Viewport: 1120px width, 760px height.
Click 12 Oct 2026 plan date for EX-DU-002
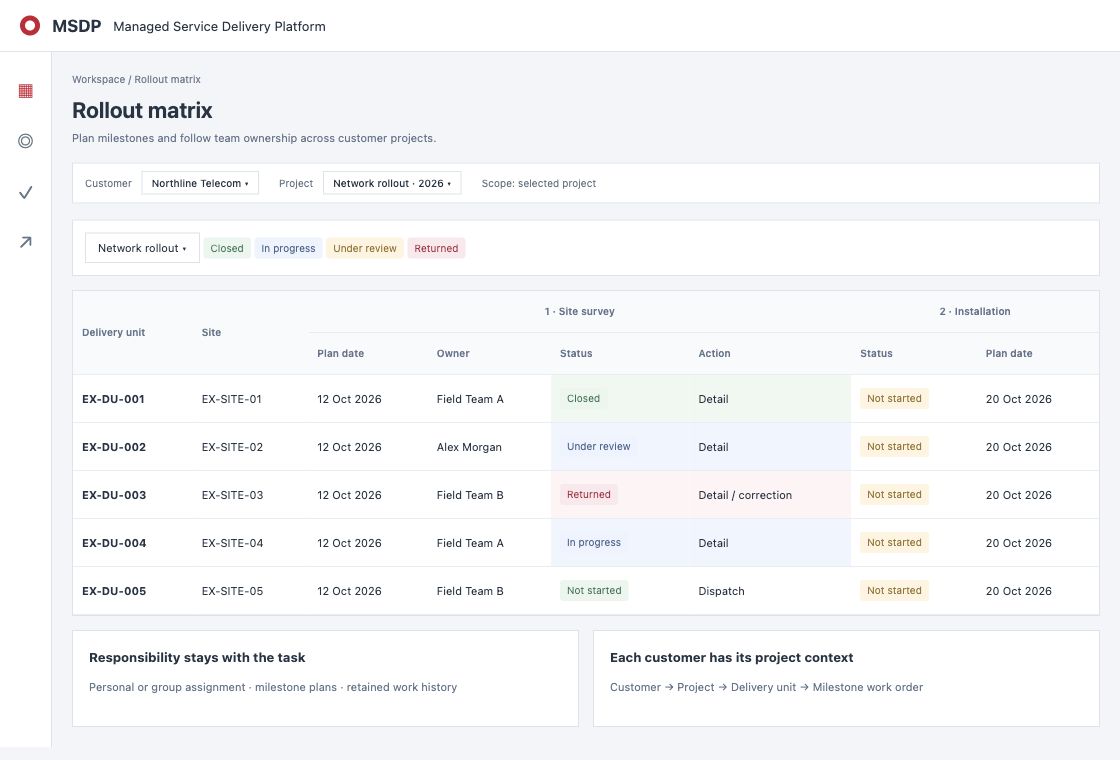[349, 446]
